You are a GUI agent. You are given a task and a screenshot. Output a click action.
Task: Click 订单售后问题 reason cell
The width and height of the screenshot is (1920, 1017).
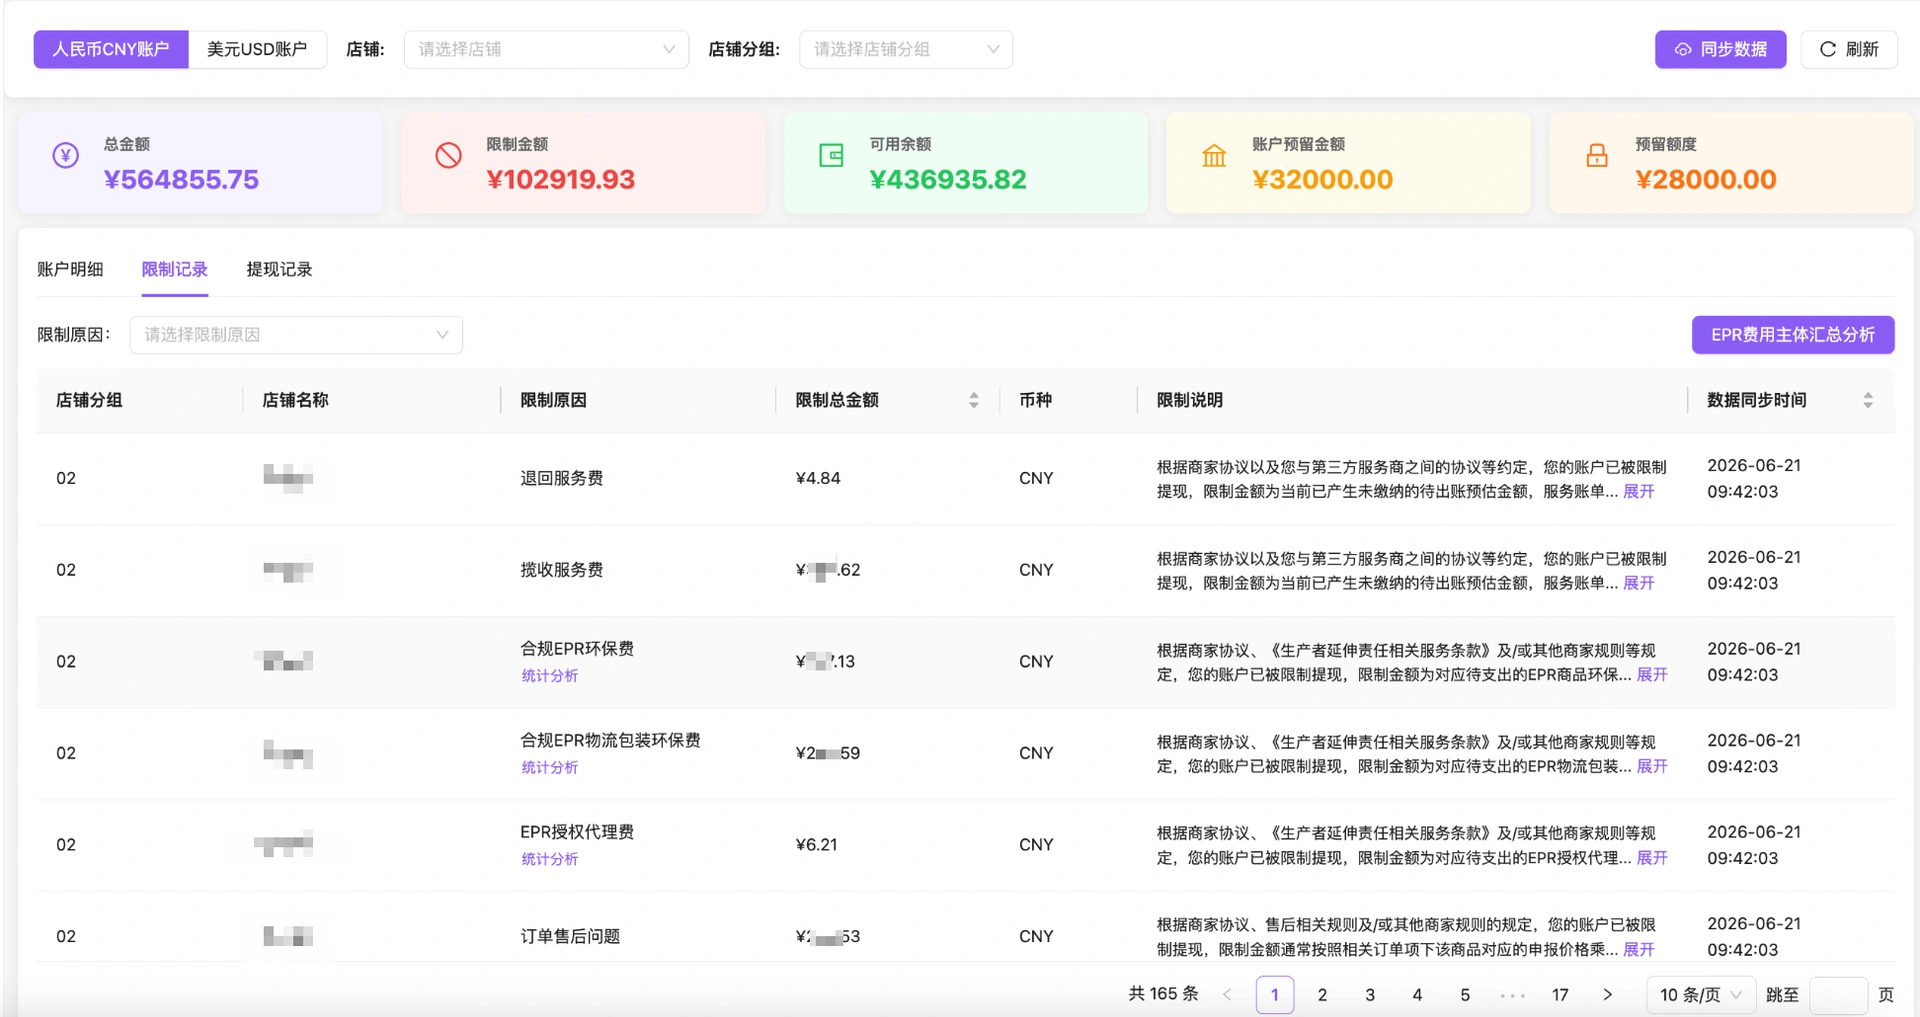[x=570, y=936]
